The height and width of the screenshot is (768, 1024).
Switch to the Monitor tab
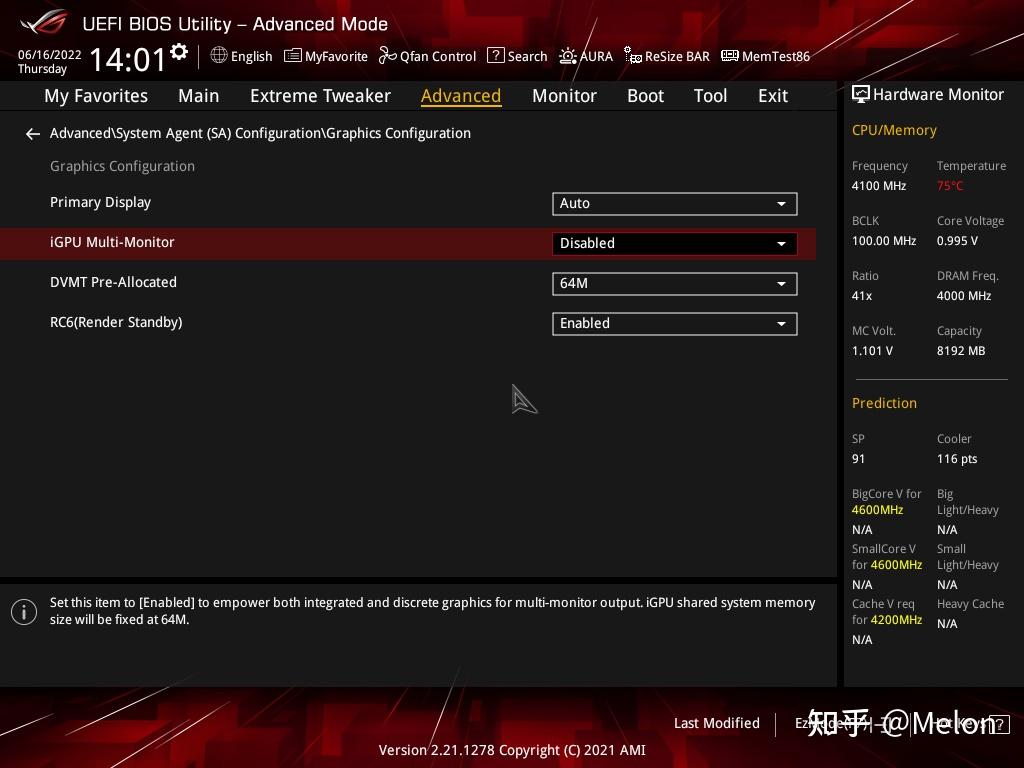click(564, 95)
